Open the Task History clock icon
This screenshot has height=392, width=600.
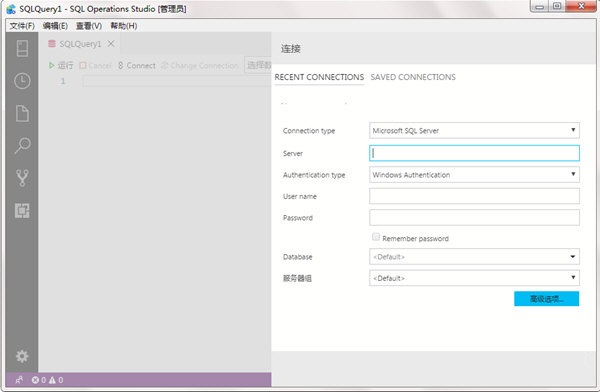click(x=22, y=81)
